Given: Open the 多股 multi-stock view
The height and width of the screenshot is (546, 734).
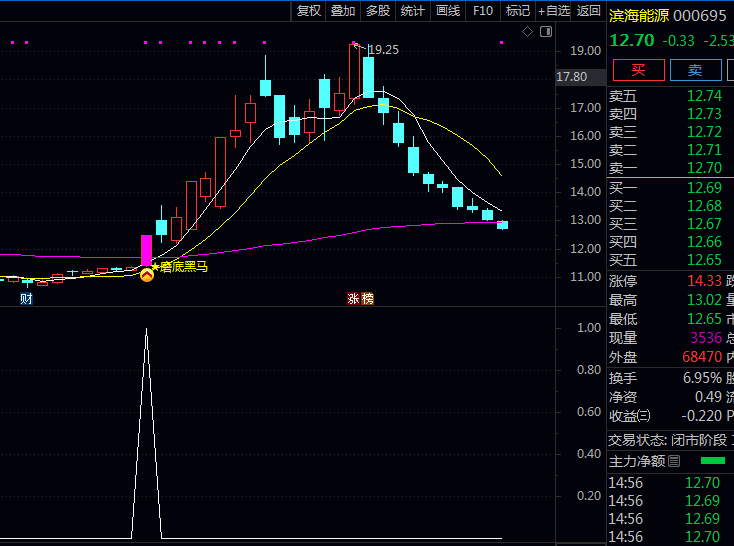Looking at the screenshot, I should 377,11.
